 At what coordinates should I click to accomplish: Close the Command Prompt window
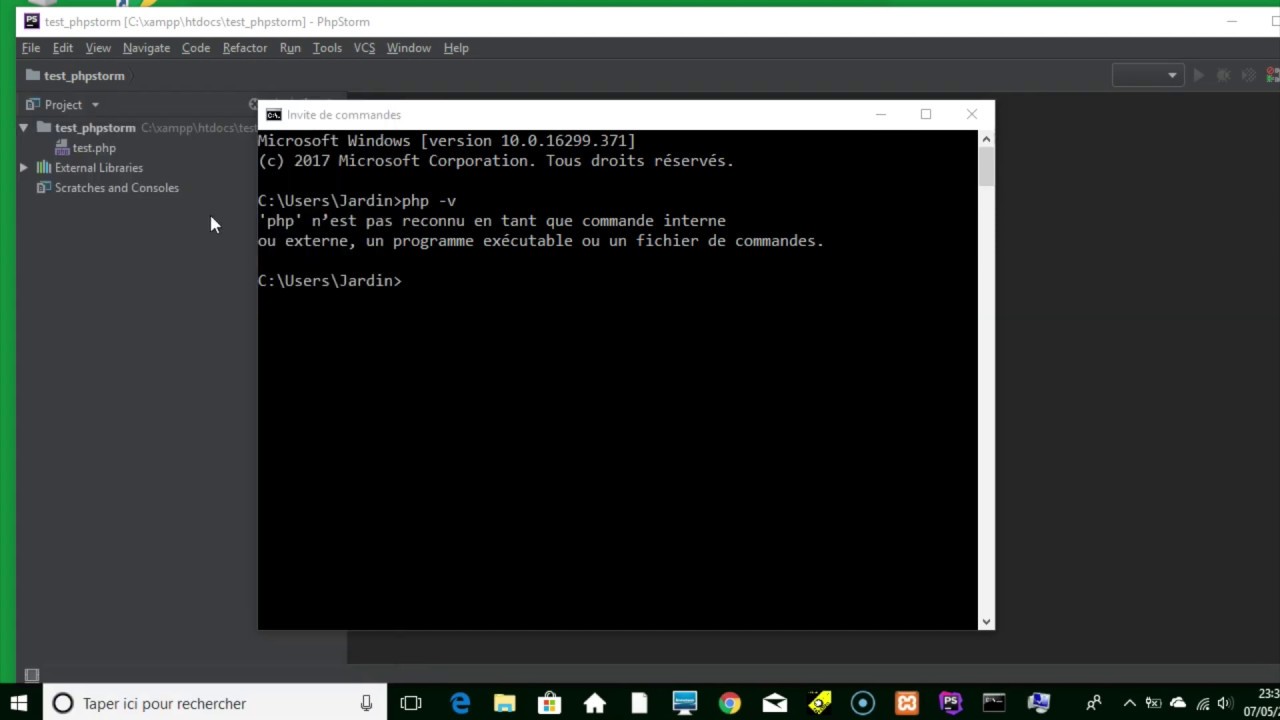tap(972, 114)
